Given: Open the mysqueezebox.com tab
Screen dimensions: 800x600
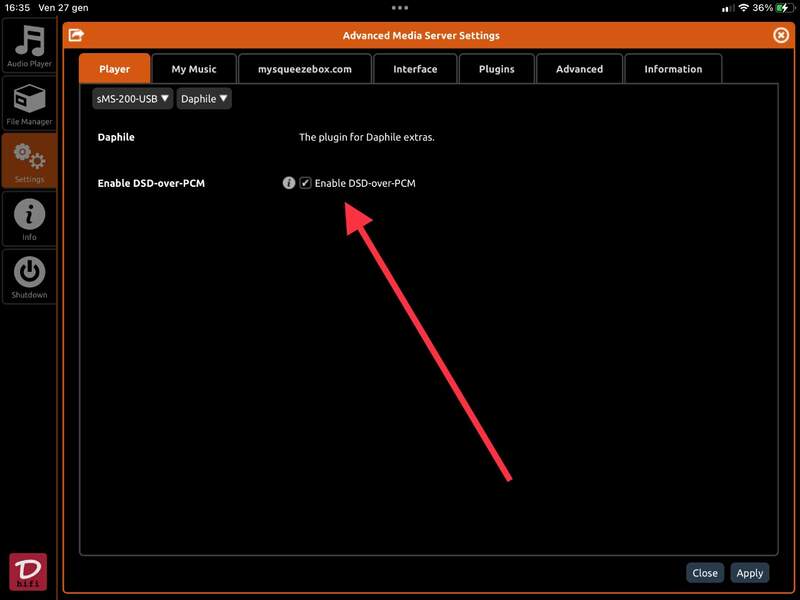Looking at the screenshot, I should pos(304,69).
